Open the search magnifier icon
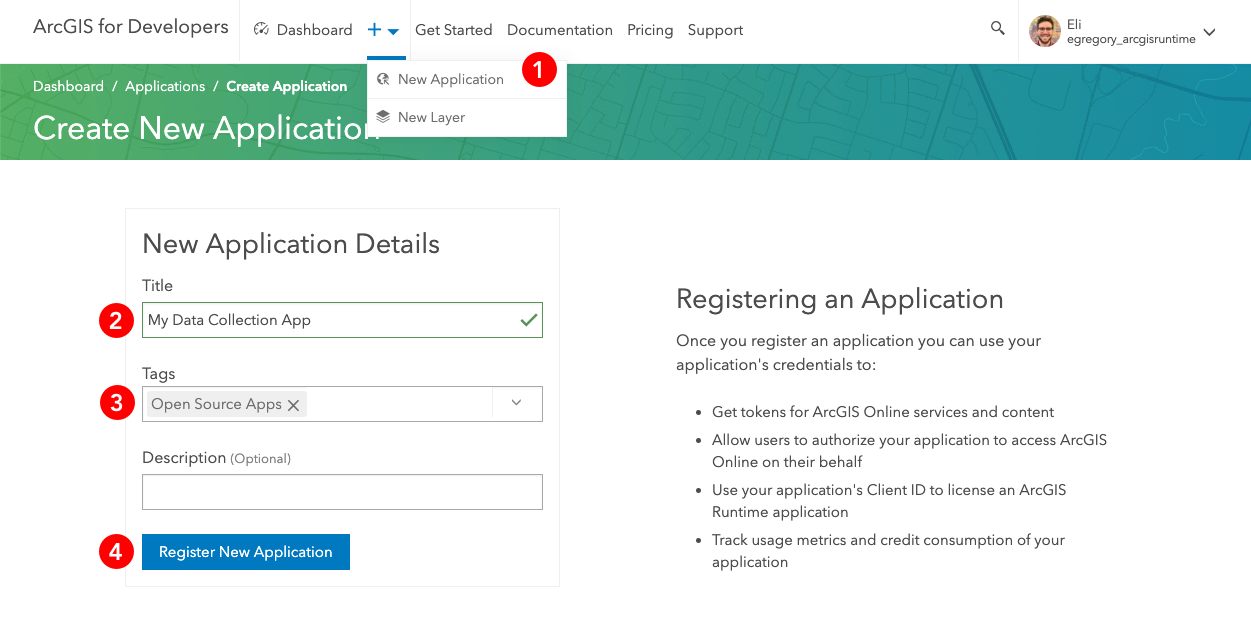Screen dimensions: 1251x628 [997, 29]
